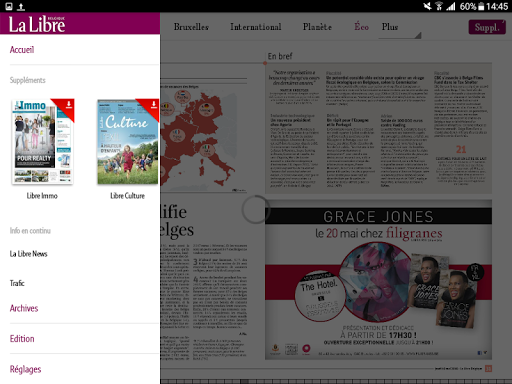Tap the Suppléments section heading
This screenshot has height=384, width=512.
(x=28, y=80)
